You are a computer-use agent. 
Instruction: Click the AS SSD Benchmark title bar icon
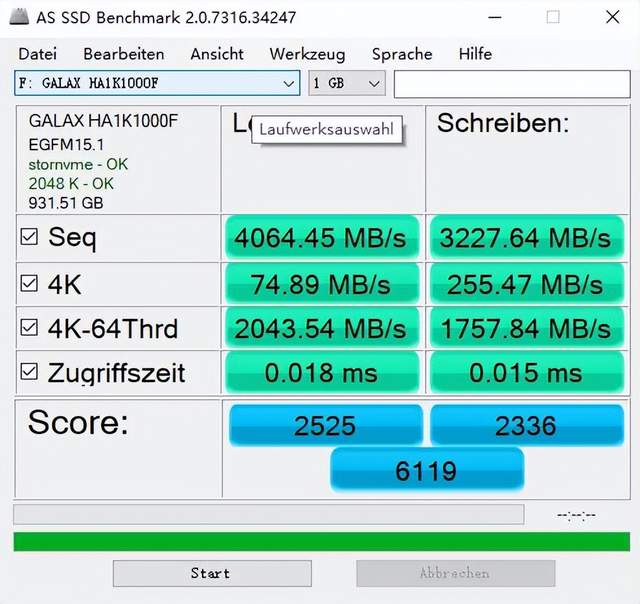click(19, 17)
